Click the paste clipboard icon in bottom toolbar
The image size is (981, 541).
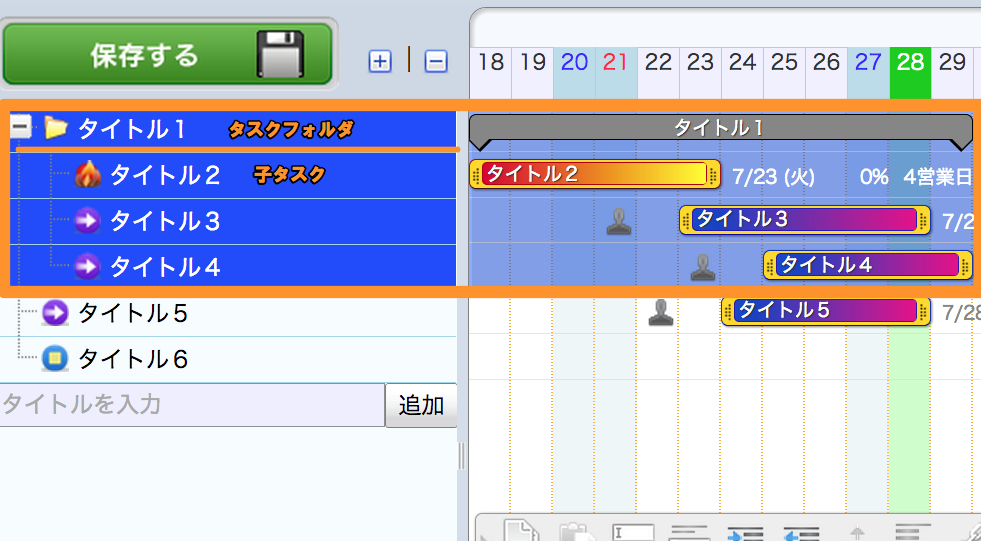coord(577,532)
